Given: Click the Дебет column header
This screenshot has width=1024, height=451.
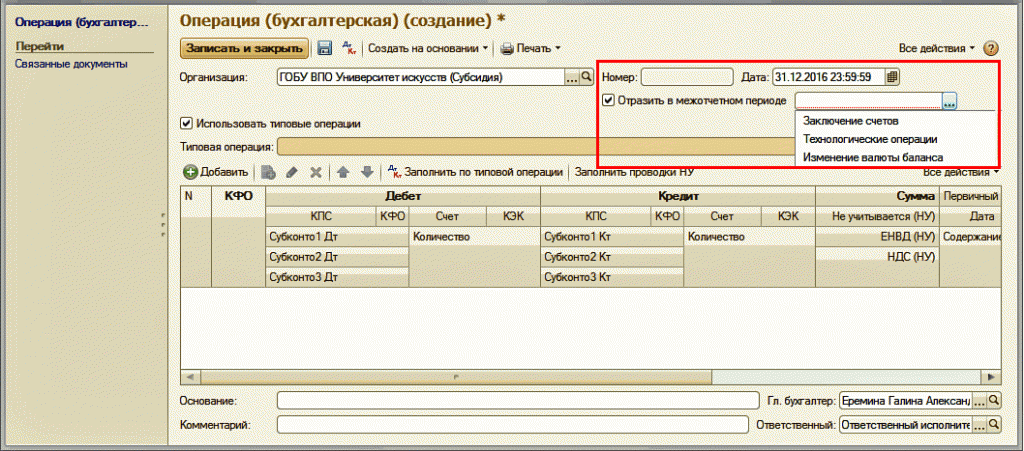Looking at the screenshot, I should (x=403, y=195).
